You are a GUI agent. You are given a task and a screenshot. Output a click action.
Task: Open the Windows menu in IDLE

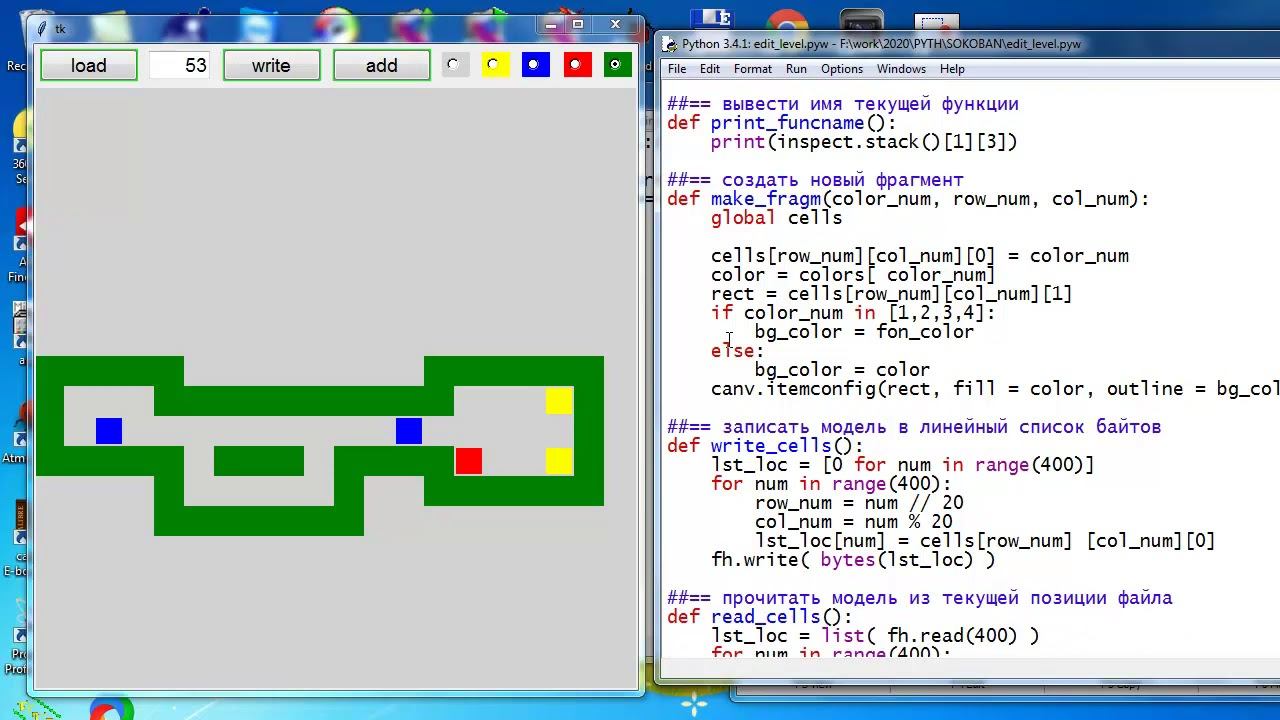(901, 69)
